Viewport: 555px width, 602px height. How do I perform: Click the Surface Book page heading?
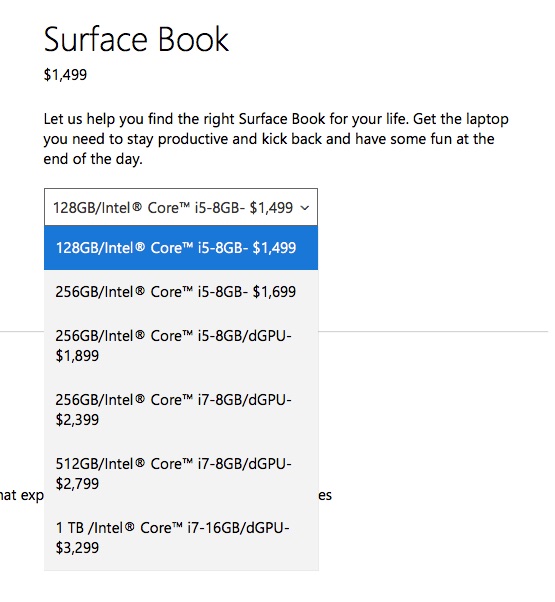click(136, 39)
